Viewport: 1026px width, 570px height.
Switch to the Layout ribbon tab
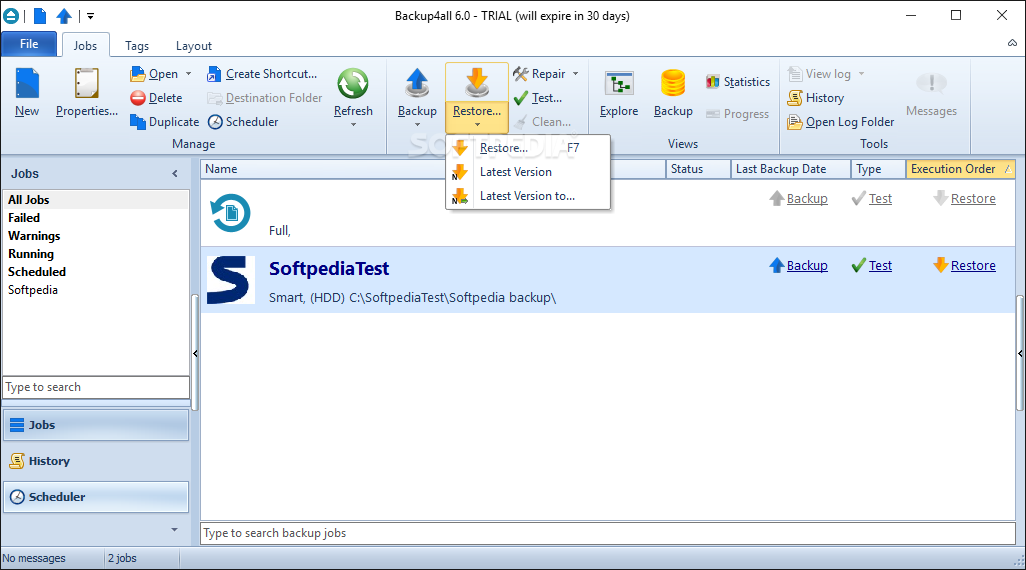194,46
